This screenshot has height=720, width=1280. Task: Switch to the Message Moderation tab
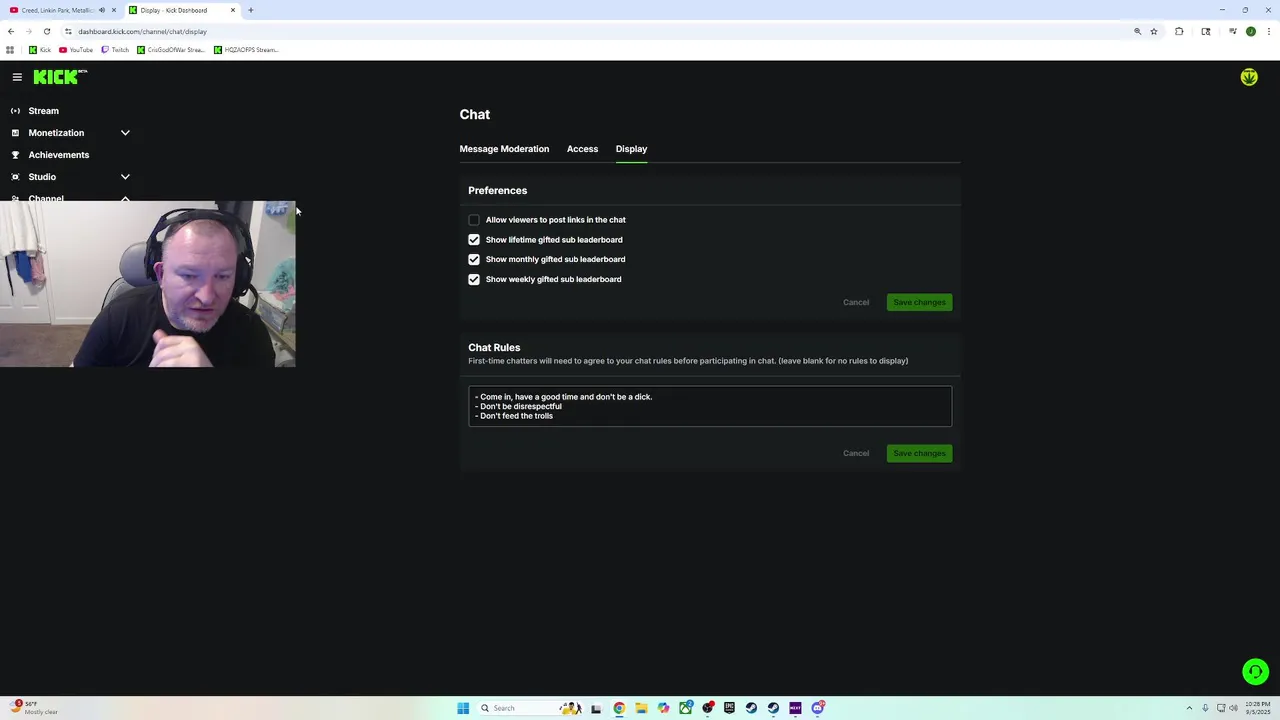coord(504,149)
